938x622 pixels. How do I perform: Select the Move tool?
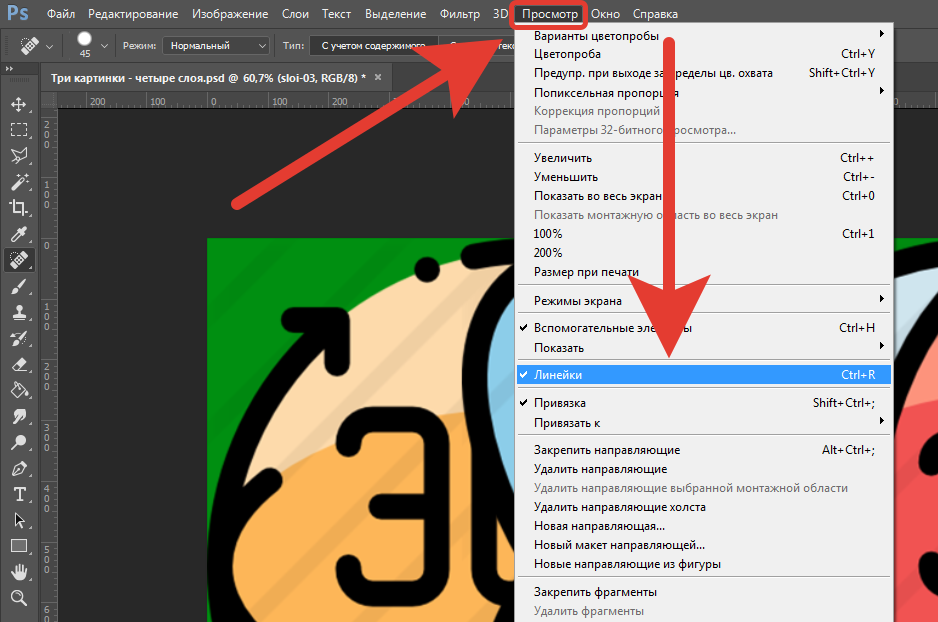click(x=19, y=104)
